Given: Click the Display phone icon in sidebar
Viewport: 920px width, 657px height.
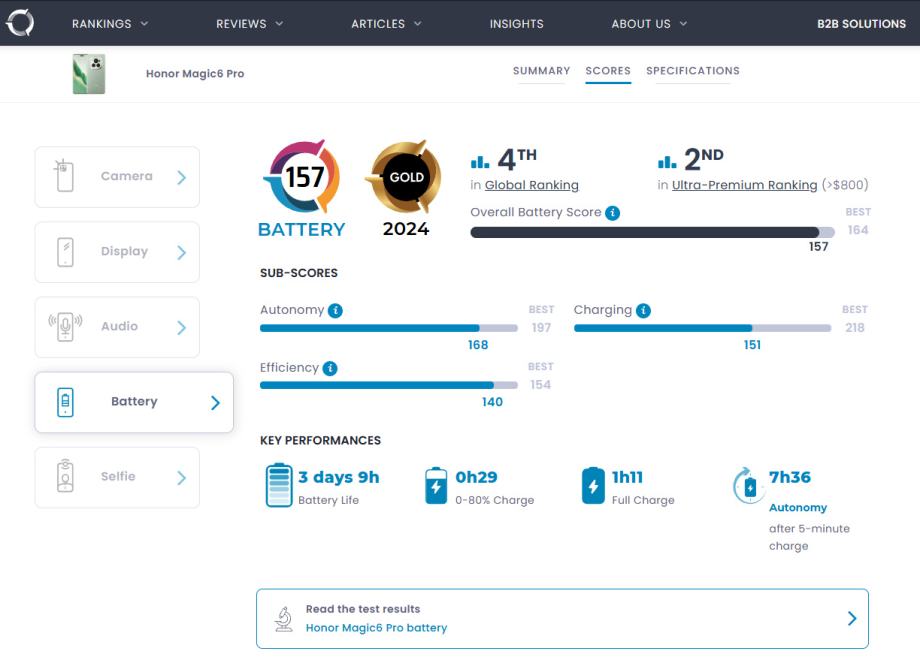Looking at the screenshot, I should pyautogui.click(x=65, y=252).
